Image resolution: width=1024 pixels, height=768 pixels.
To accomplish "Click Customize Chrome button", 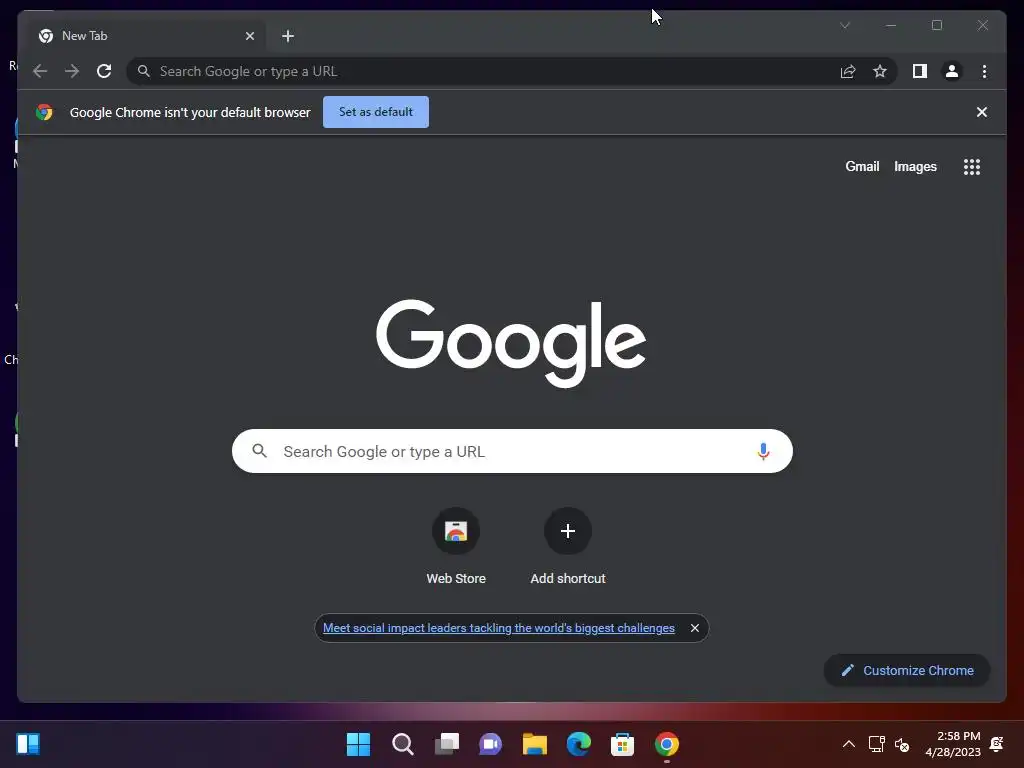I will (907, 670).
